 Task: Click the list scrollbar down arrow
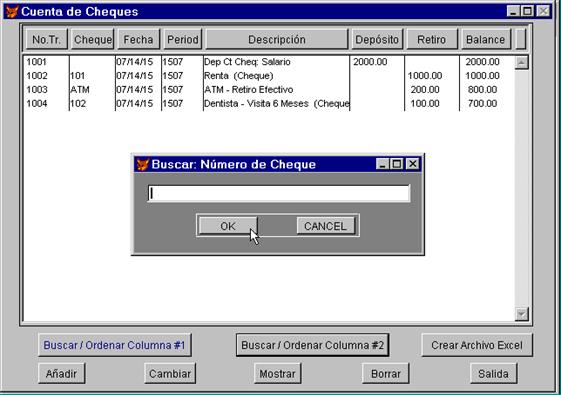(x=522, y=314)
